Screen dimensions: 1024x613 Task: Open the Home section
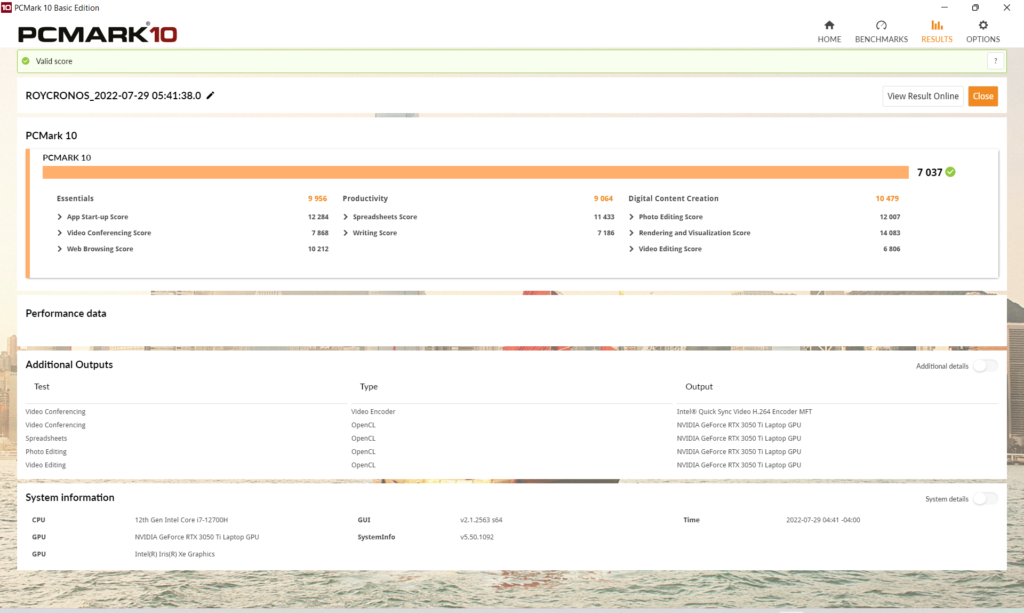[829, 31]
